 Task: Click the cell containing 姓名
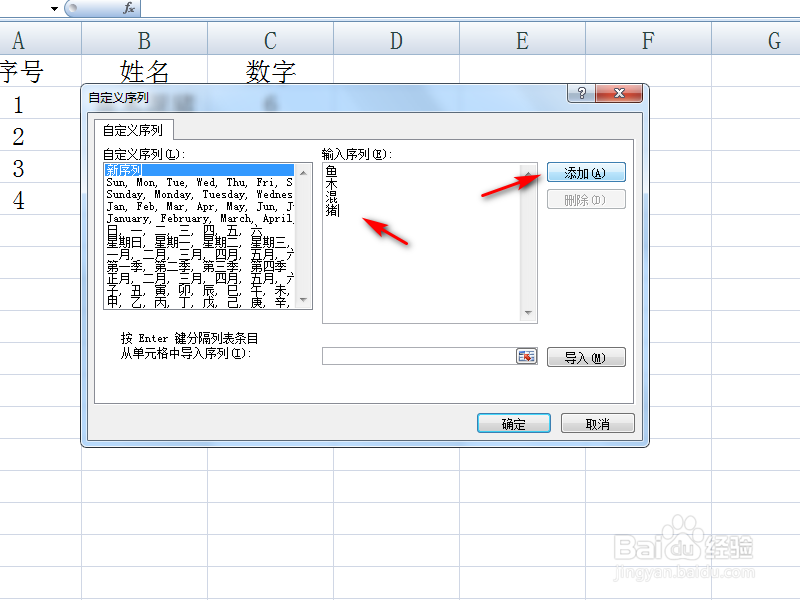[144, 71]
